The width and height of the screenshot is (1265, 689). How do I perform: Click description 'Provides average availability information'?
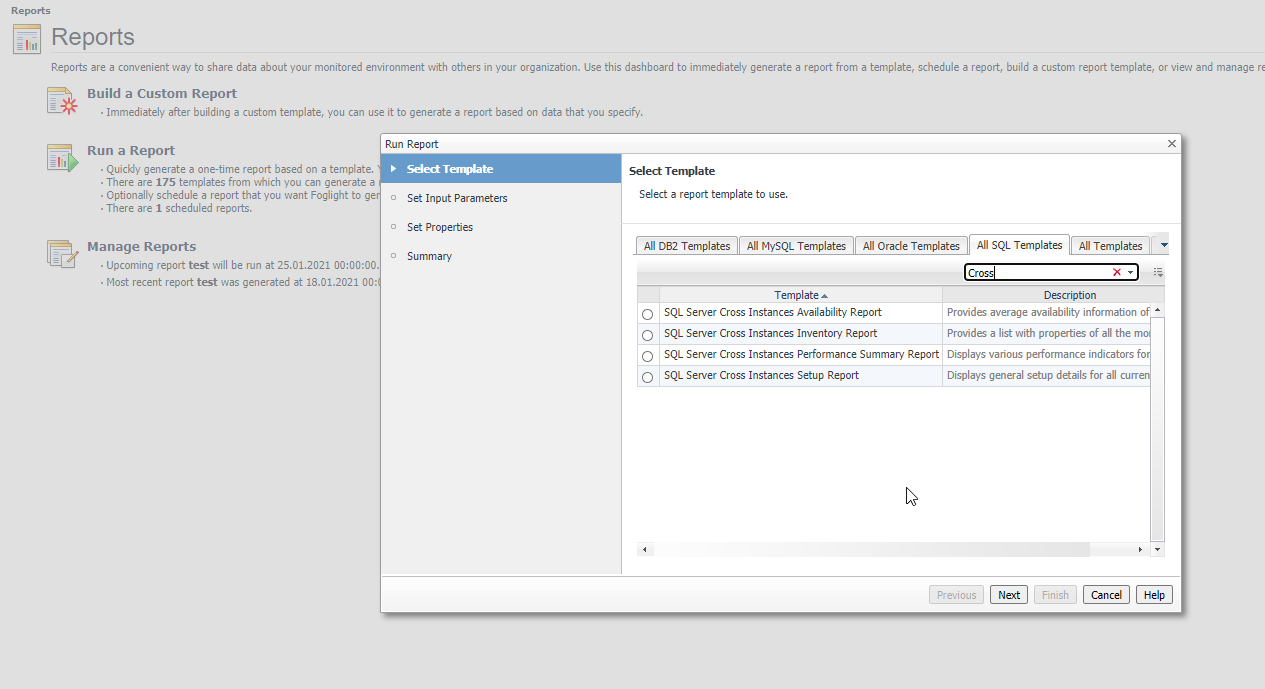[x=1048, y=313]
